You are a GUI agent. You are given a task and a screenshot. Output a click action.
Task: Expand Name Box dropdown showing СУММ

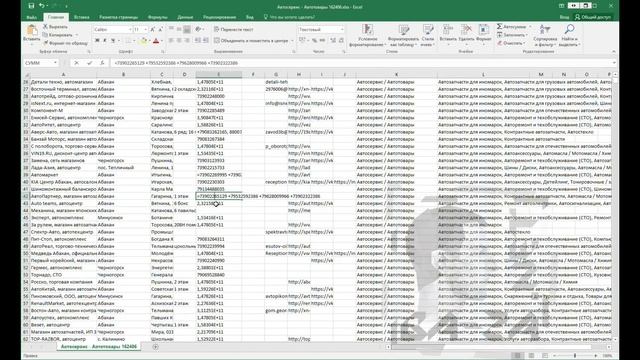pyautogui.click(x=55, y=63)
